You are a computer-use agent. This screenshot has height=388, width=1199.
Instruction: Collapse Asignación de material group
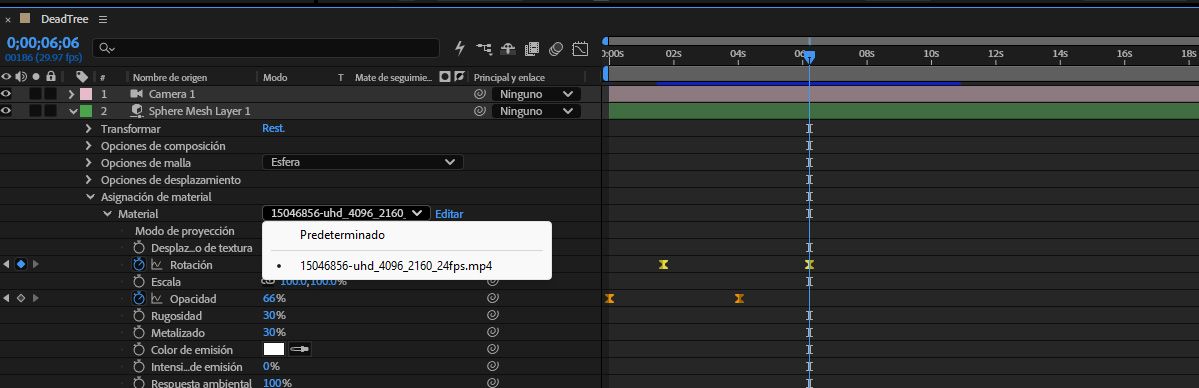(89, 197)
